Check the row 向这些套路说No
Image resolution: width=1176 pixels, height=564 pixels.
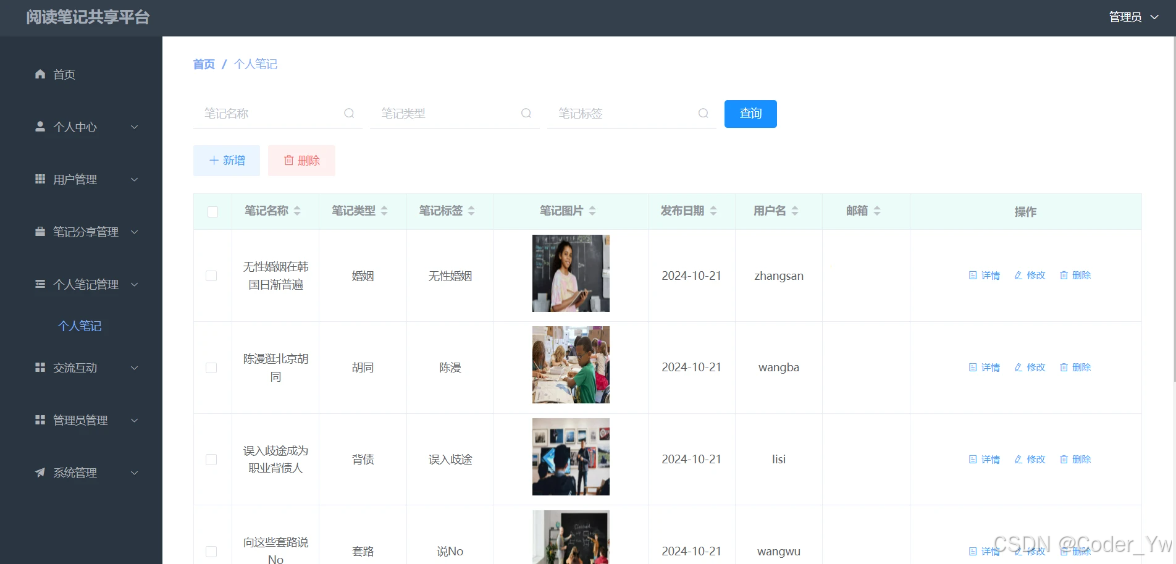212,551
